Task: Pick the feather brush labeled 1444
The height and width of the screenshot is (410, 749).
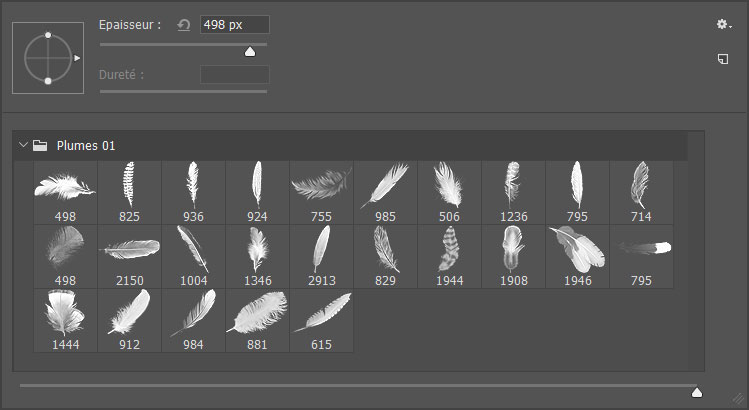Action: (x=65, y=320)
